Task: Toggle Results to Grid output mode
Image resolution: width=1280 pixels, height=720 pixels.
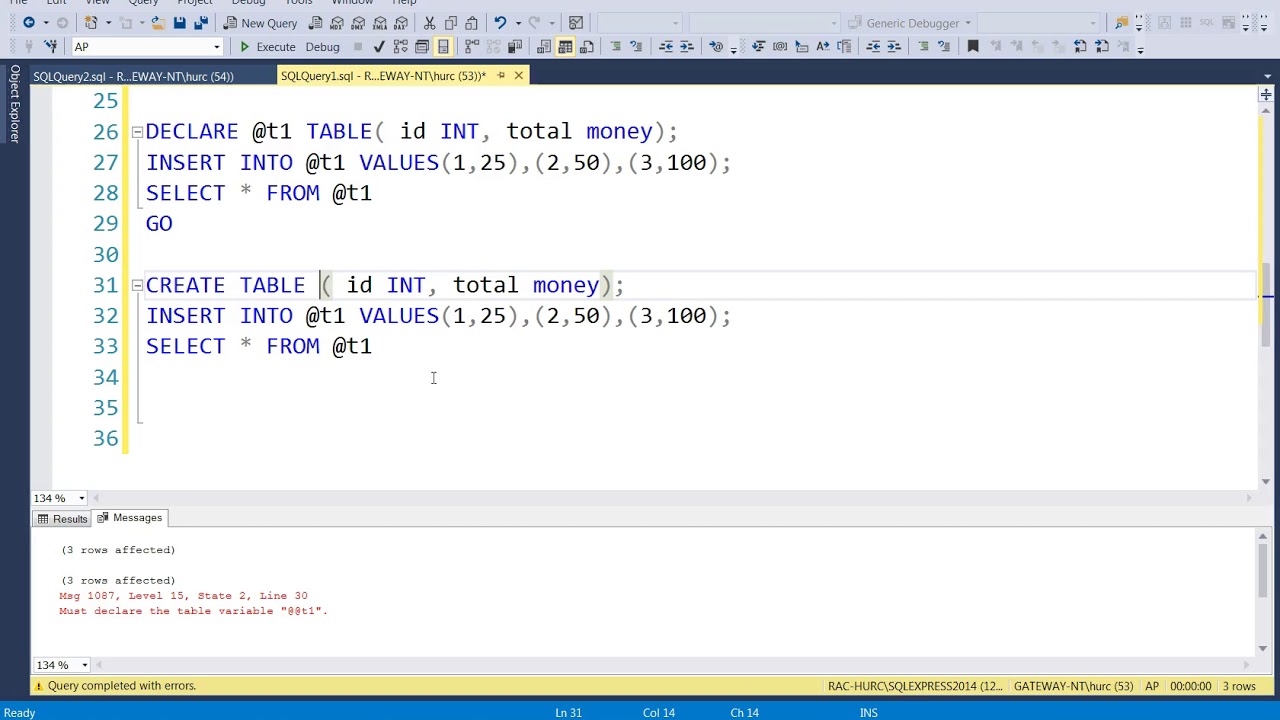Action: pyautogui.click(x=565, y=46)
